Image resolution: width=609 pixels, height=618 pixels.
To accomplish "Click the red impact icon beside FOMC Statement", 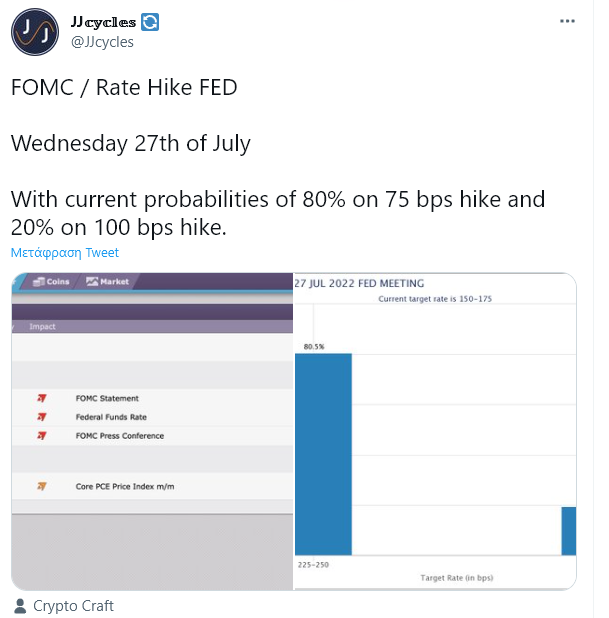I will 41,398.
